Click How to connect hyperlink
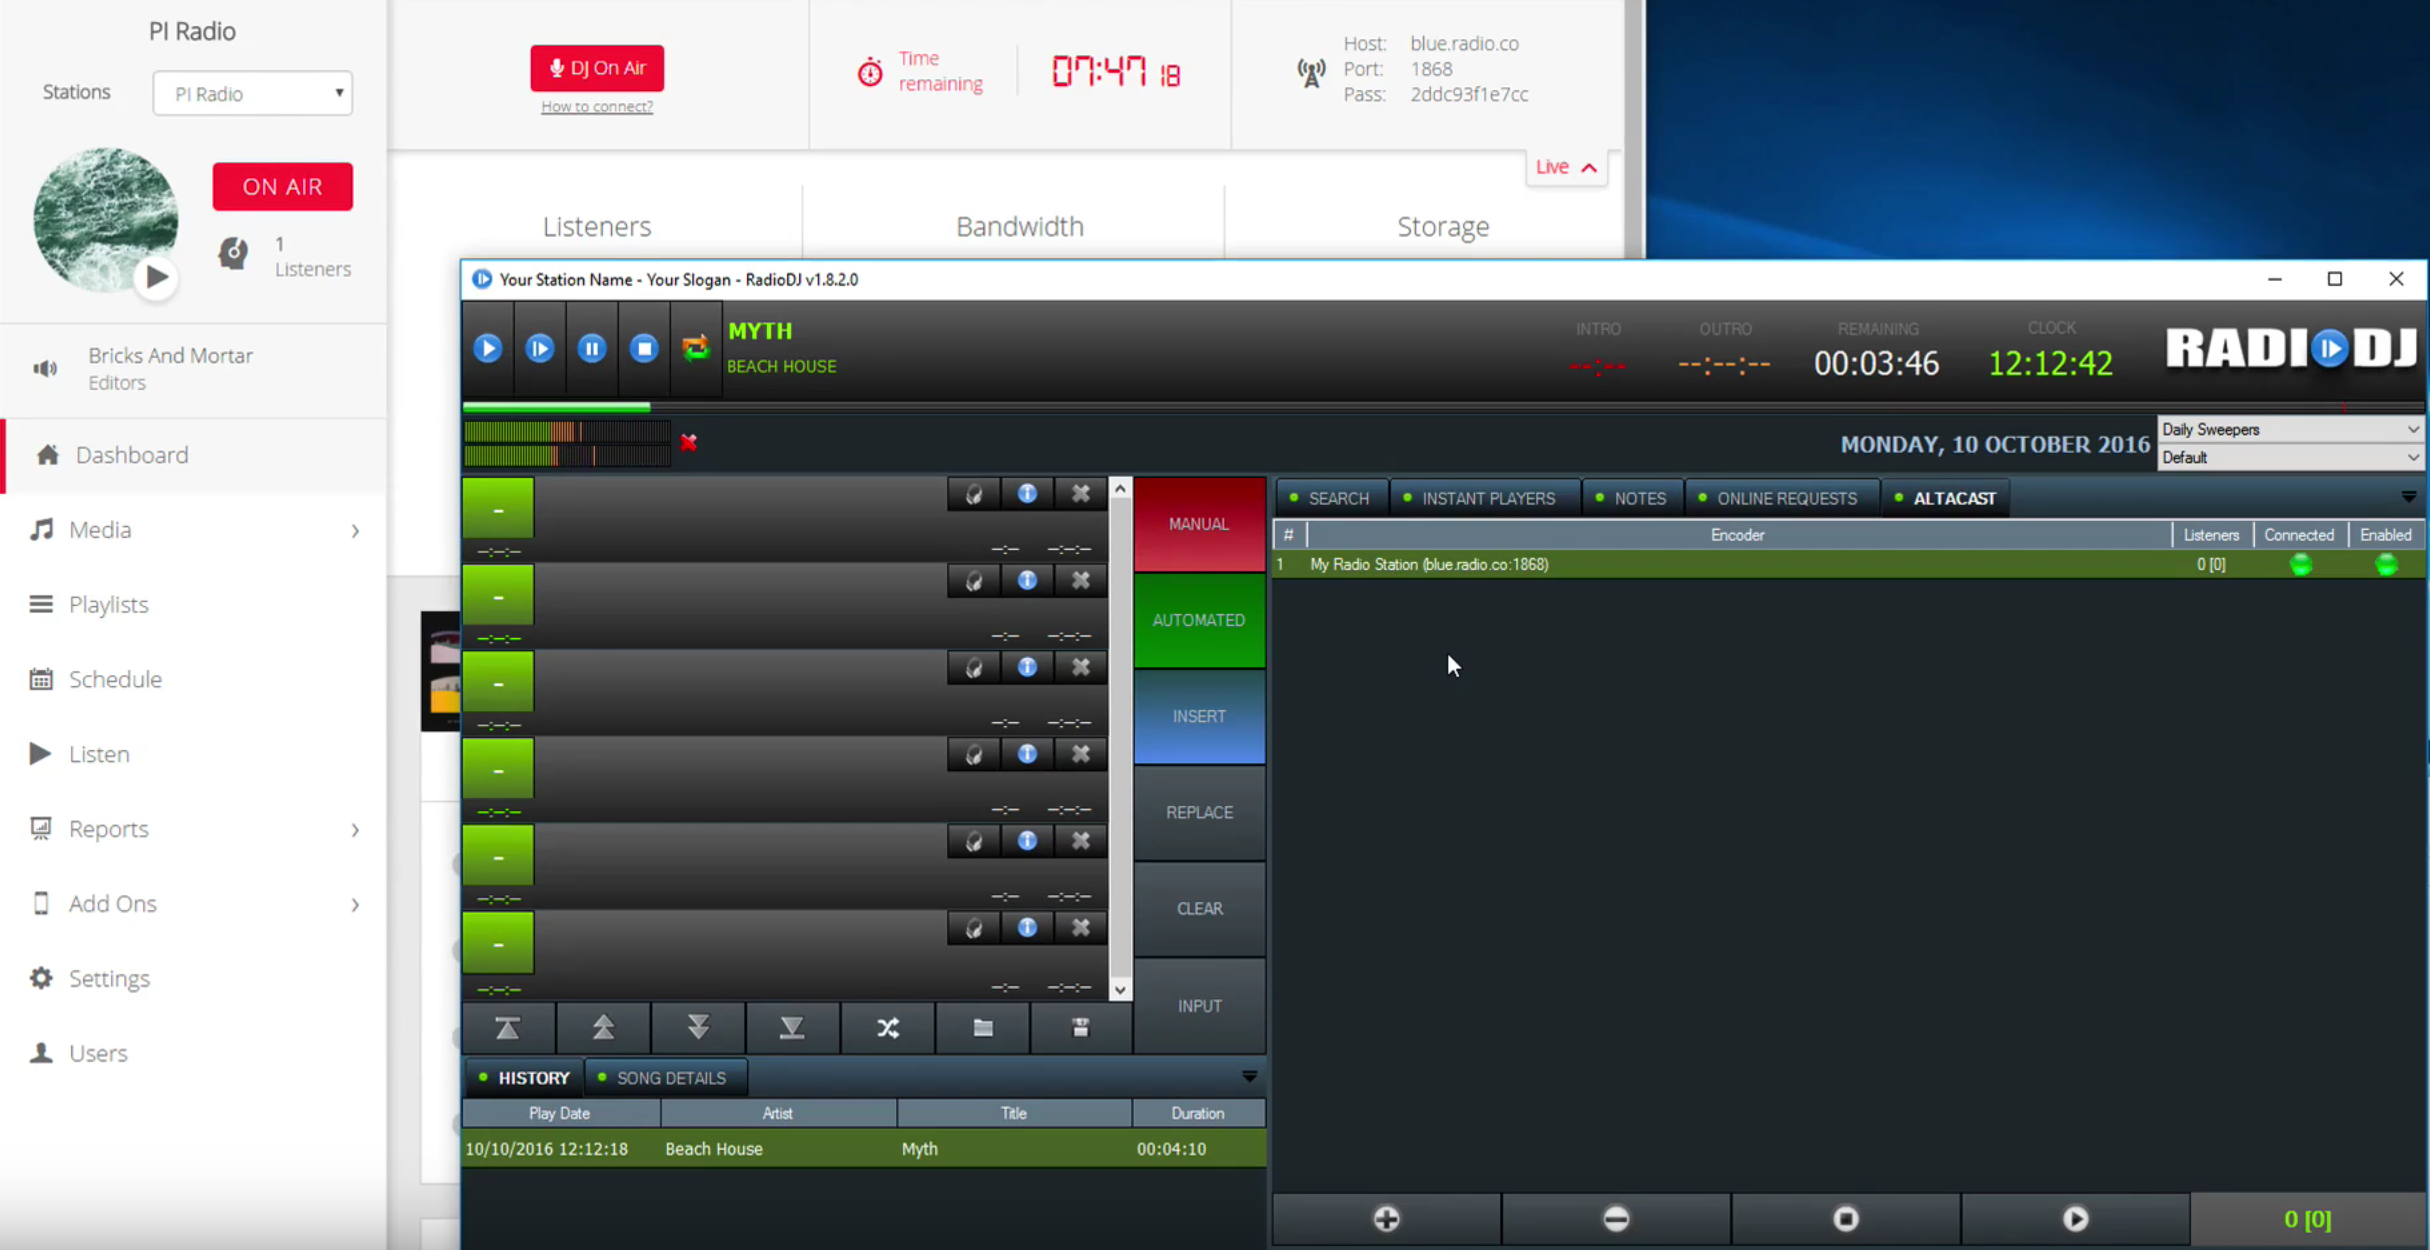Viewport: 2430px width, 1250px height. click(x=596, y=105)
